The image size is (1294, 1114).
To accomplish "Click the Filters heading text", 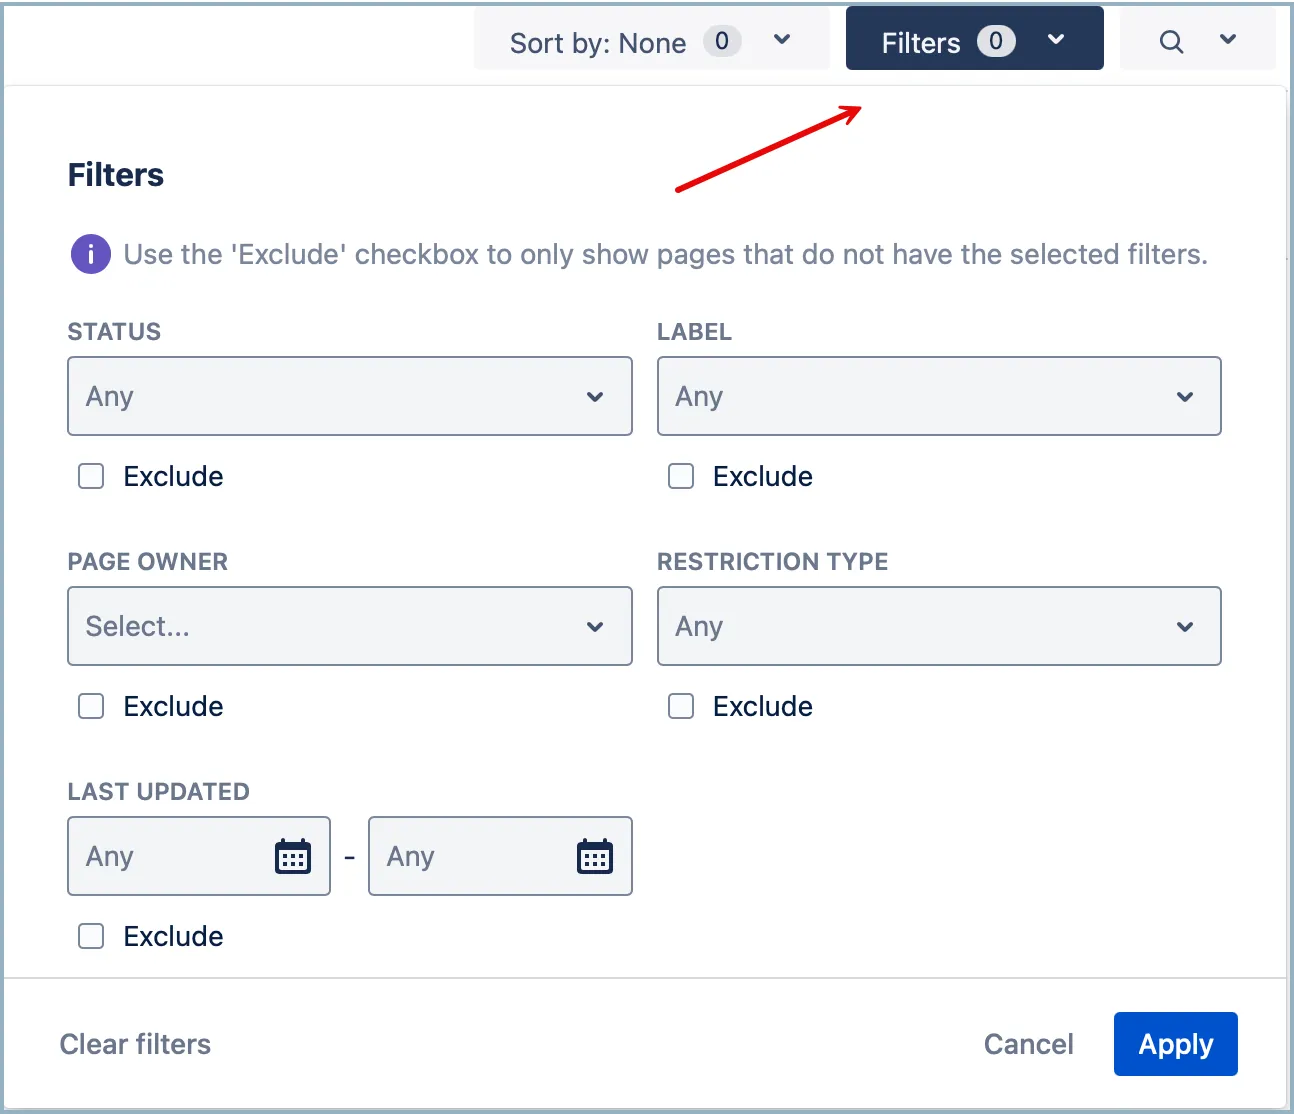I will [116, 175].
